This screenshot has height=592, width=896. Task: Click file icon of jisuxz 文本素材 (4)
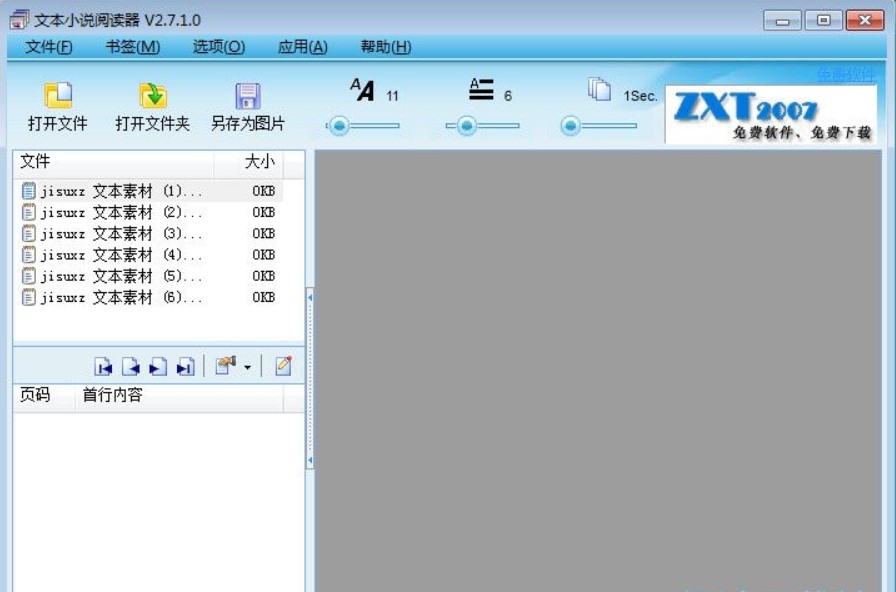pyautogui.click(x=29, y=254)
